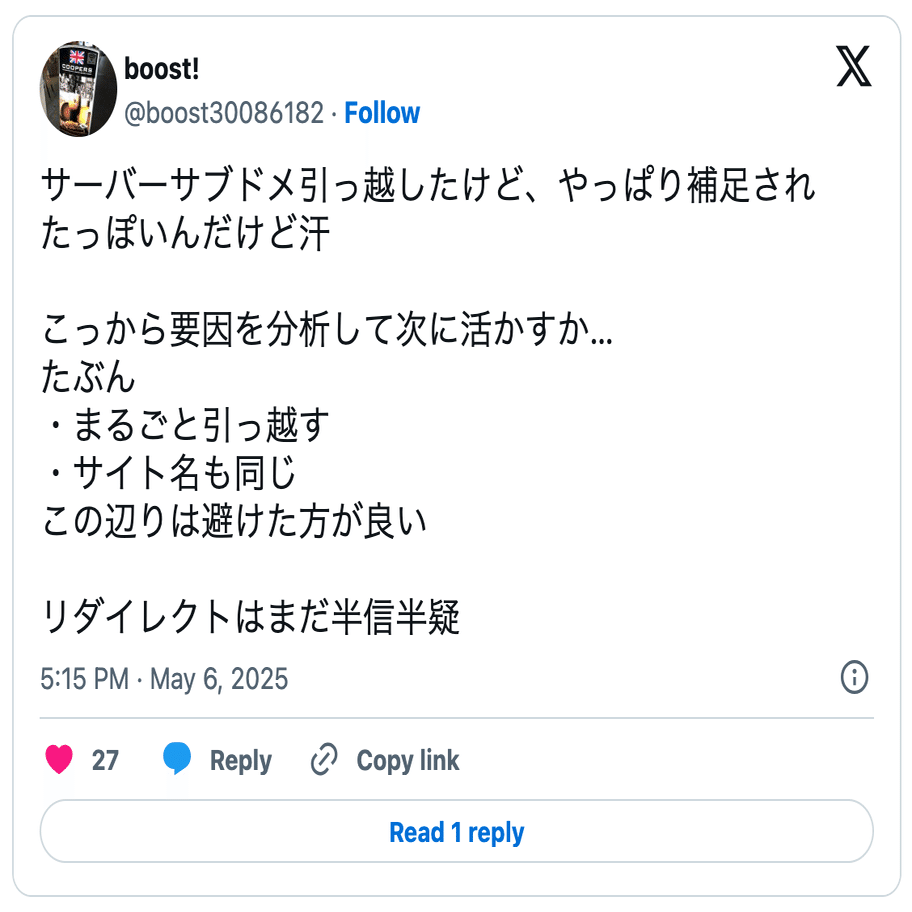Click the chain link copy icon
The height and width of the screenshot is (912, 912).
click(324, 759)
